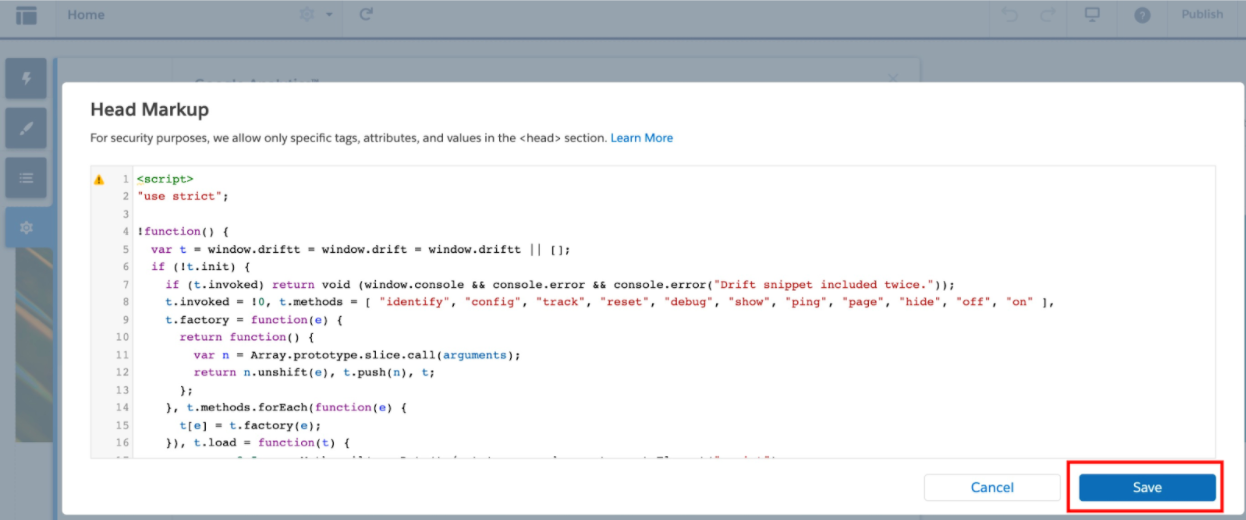Click the if (!t.init) line
This screenshot has width=1246, height=520.
201,267
